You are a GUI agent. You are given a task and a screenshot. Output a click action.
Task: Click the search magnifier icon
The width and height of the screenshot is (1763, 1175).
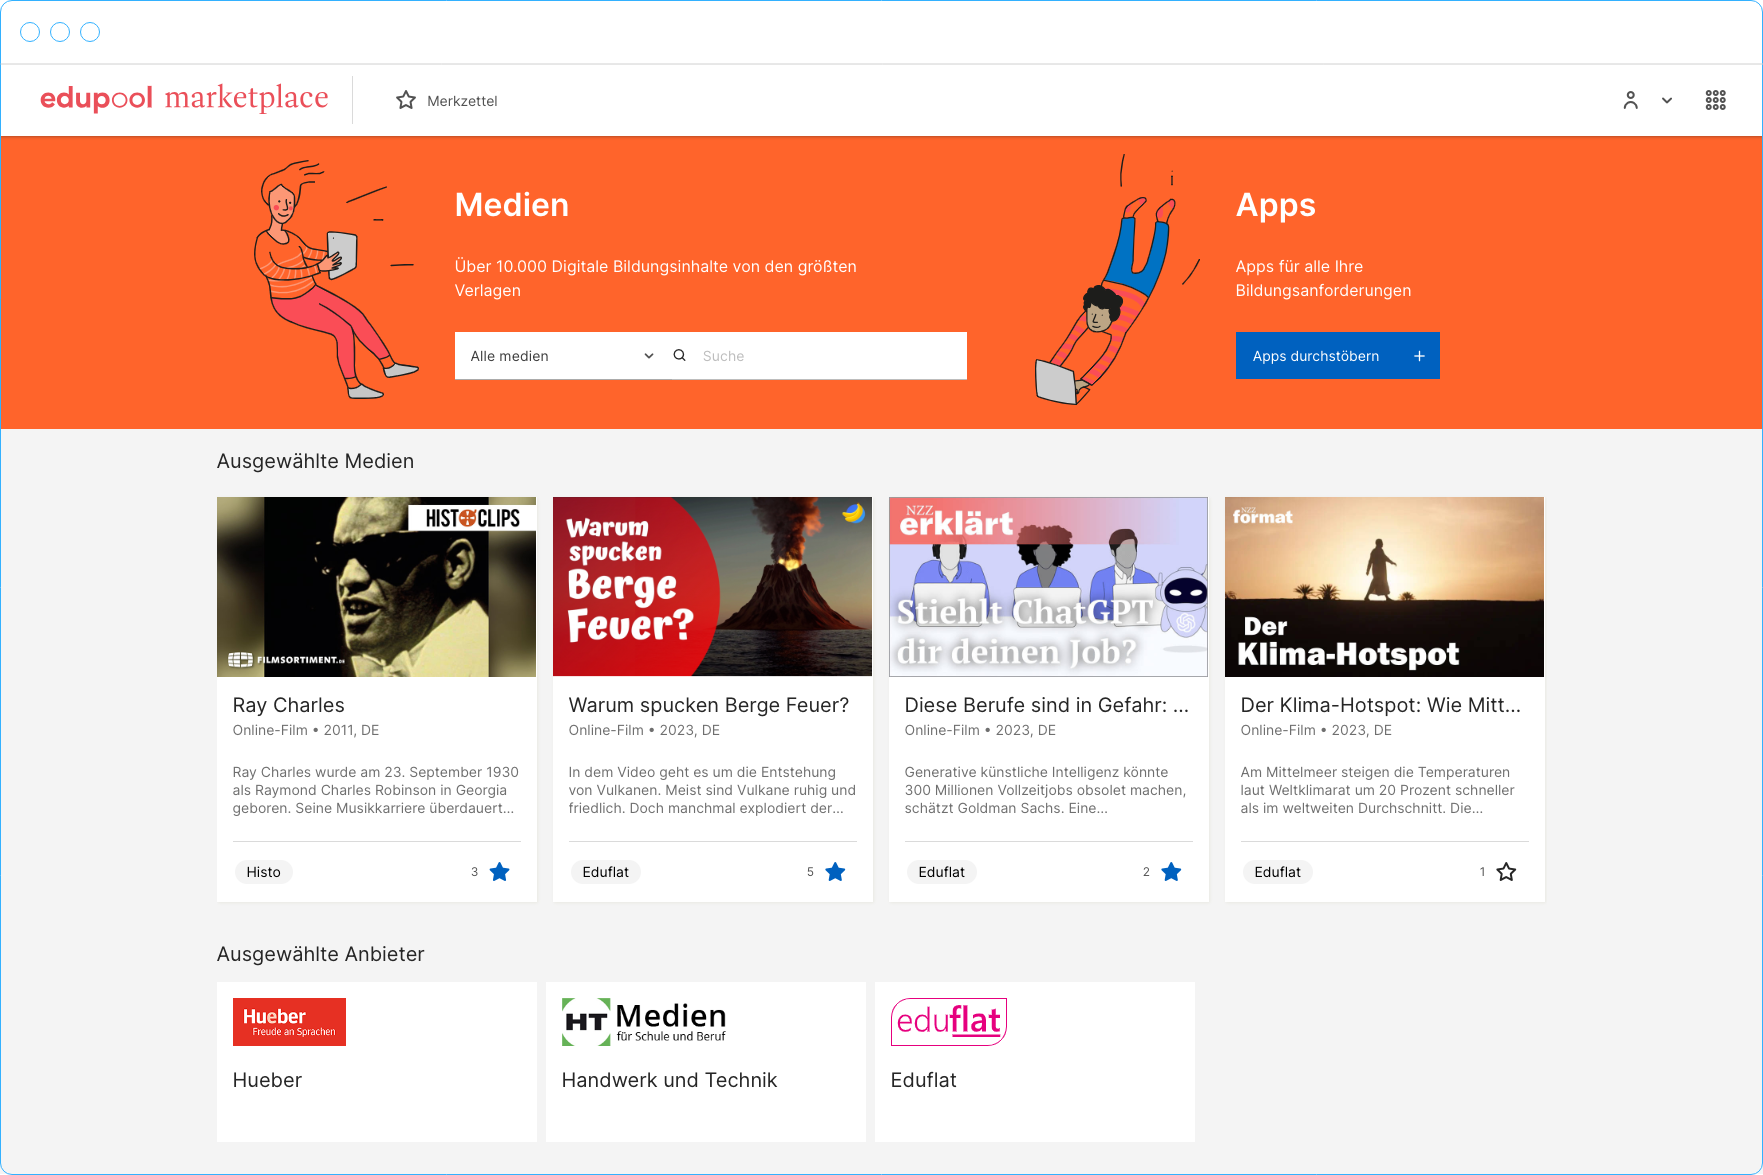680,355
